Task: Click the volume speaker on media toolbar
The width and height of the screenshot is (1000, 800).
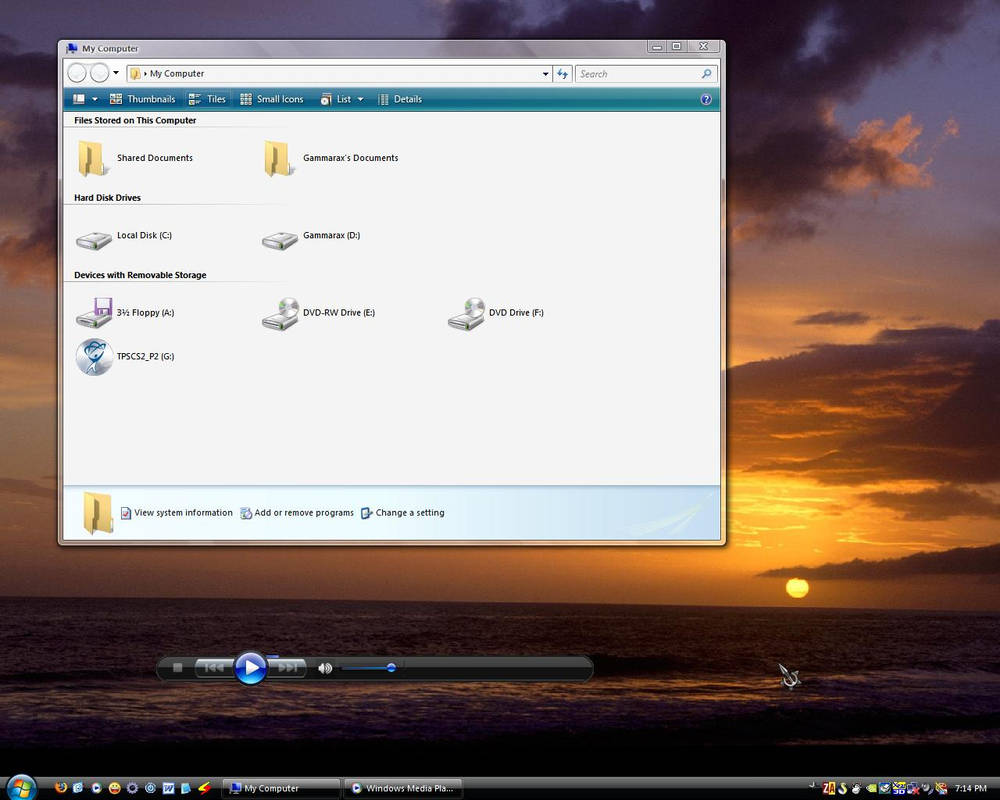Action: click(x=325, y=668)
